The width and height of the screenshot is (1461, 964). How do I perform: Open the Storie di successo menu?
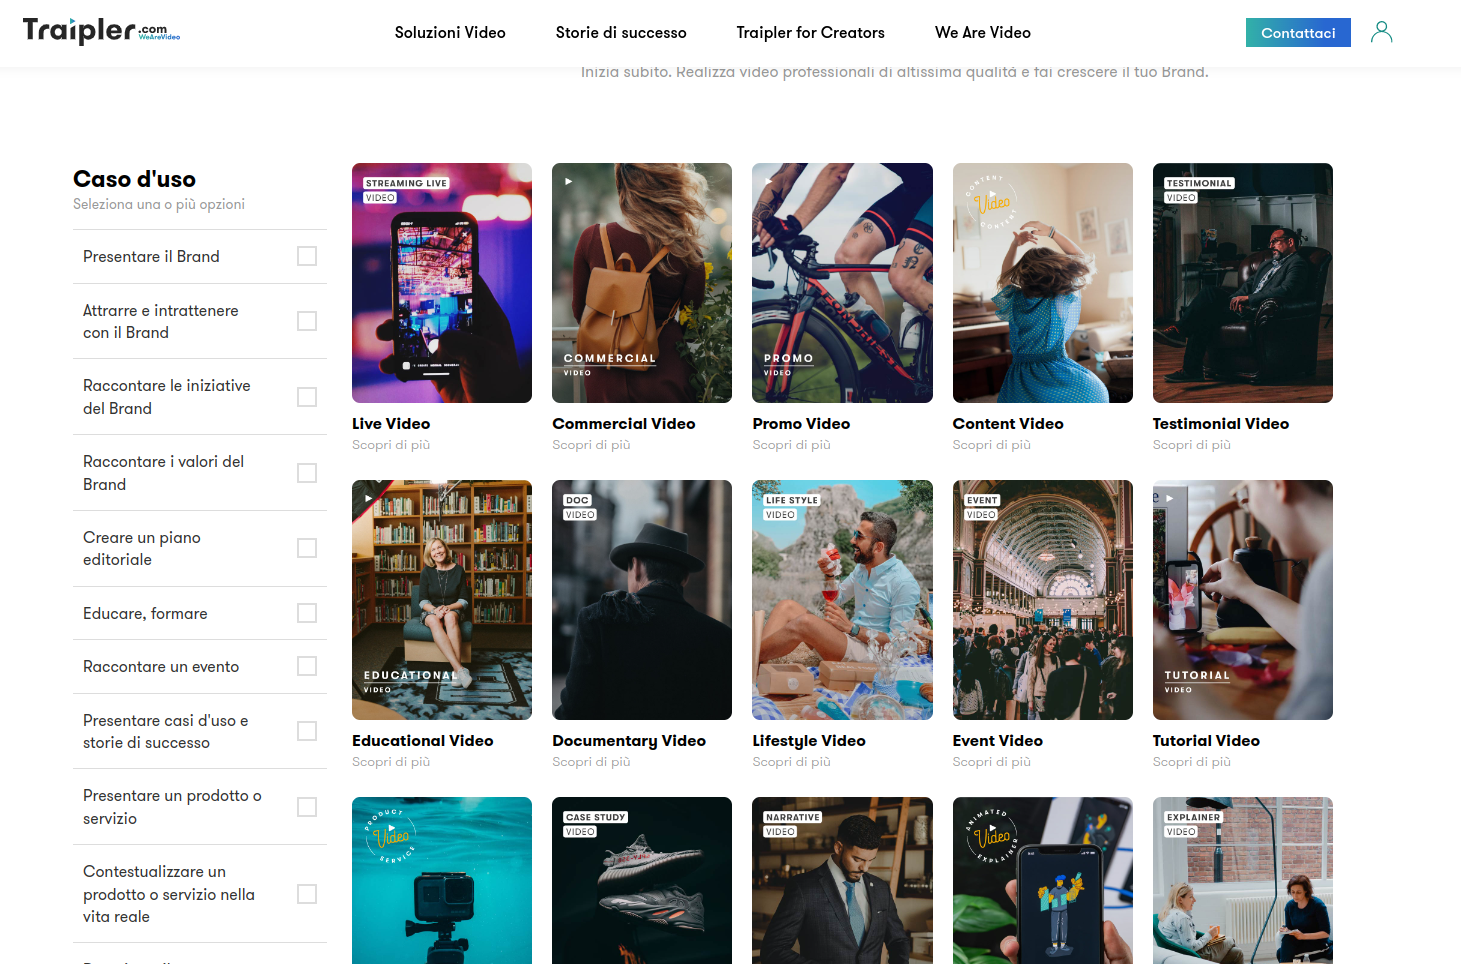(621, 33)
